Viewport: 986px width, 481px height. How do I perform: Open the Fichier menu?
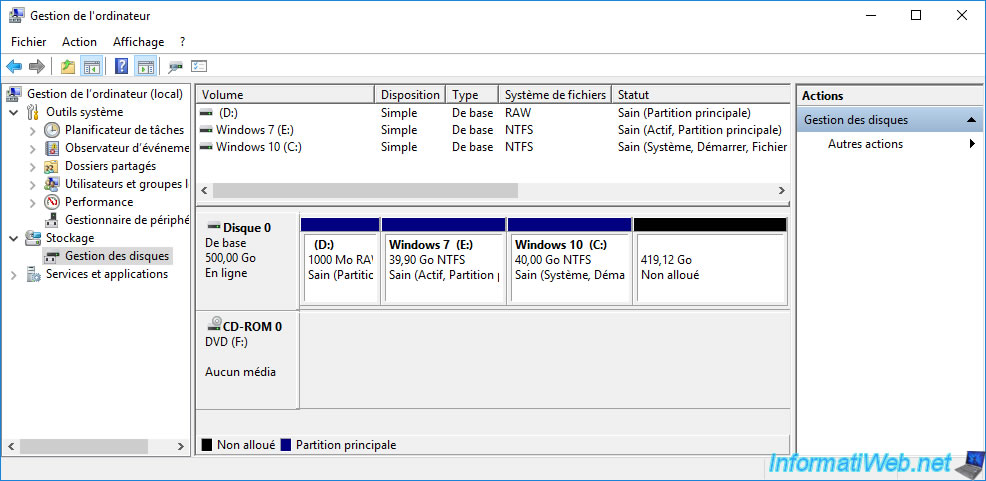click(29, 42)
